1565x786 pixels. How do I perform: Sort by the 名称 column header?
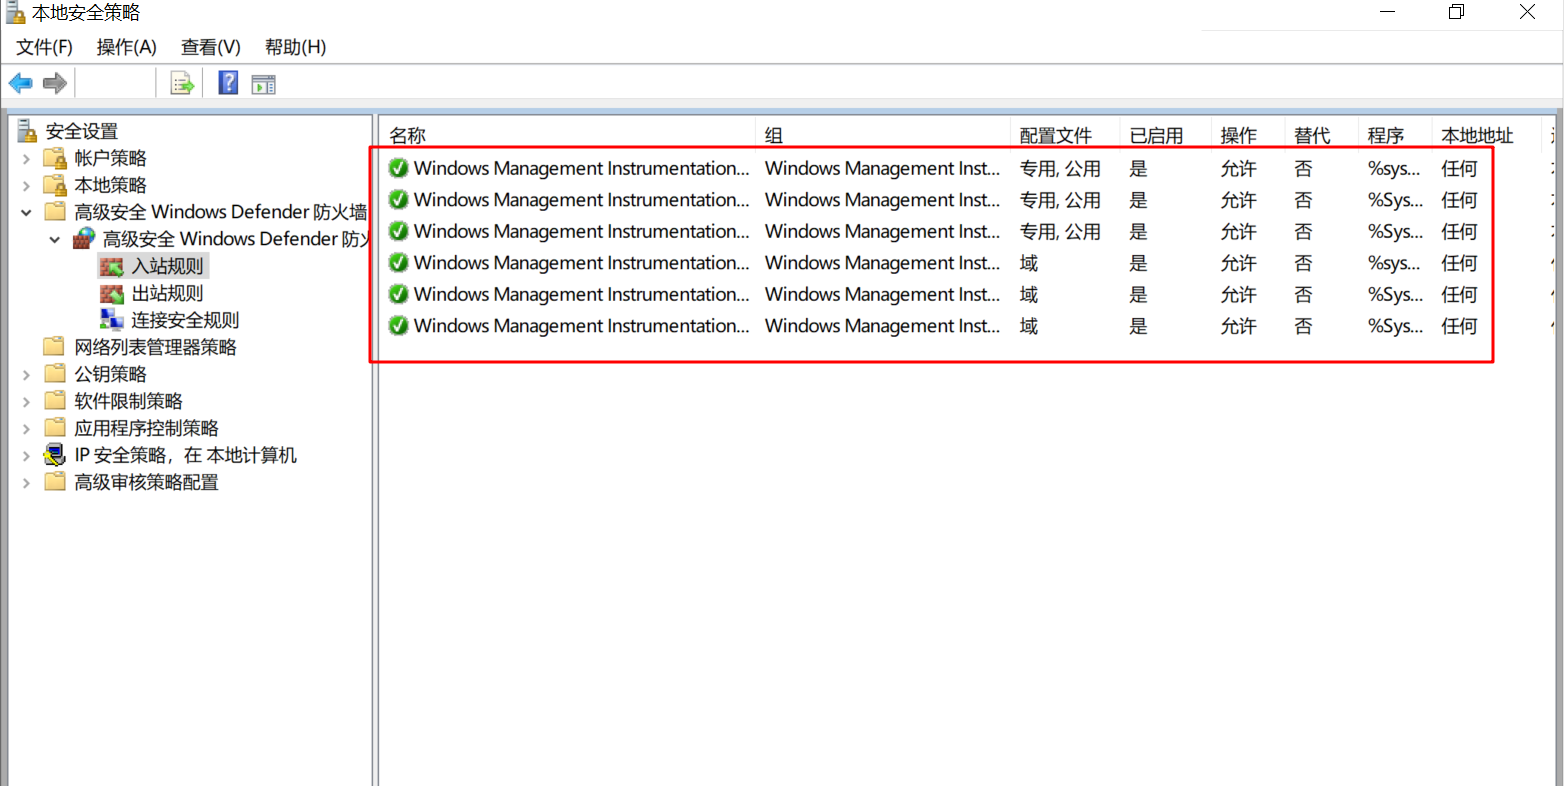567,135
